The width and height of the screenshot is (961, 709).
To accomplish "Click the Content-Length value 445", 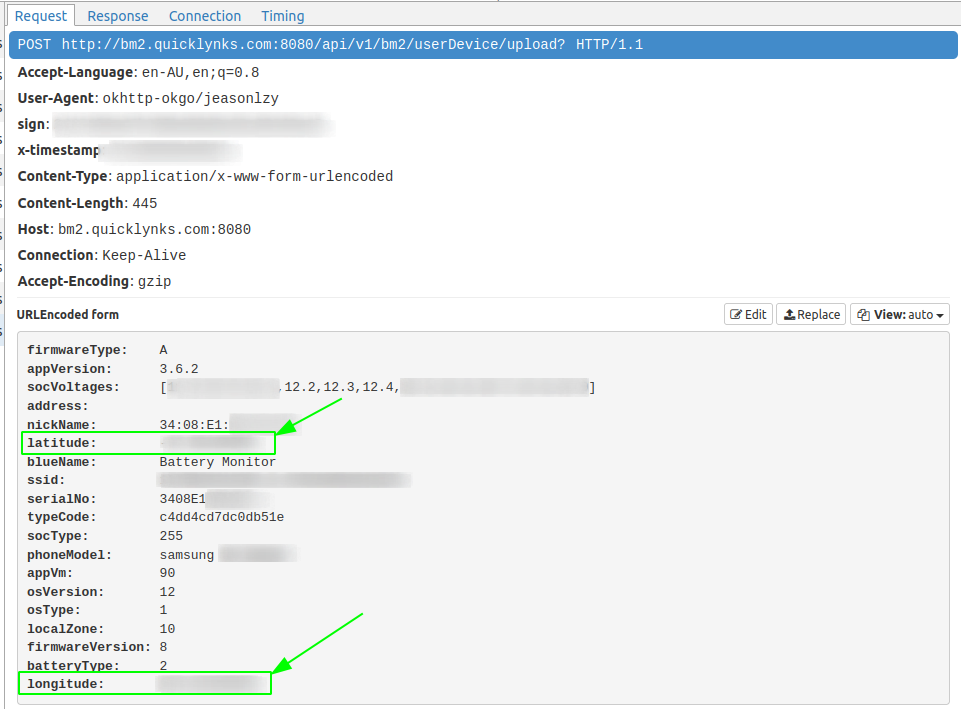I will pyautogui.click(x=144, y=203).
